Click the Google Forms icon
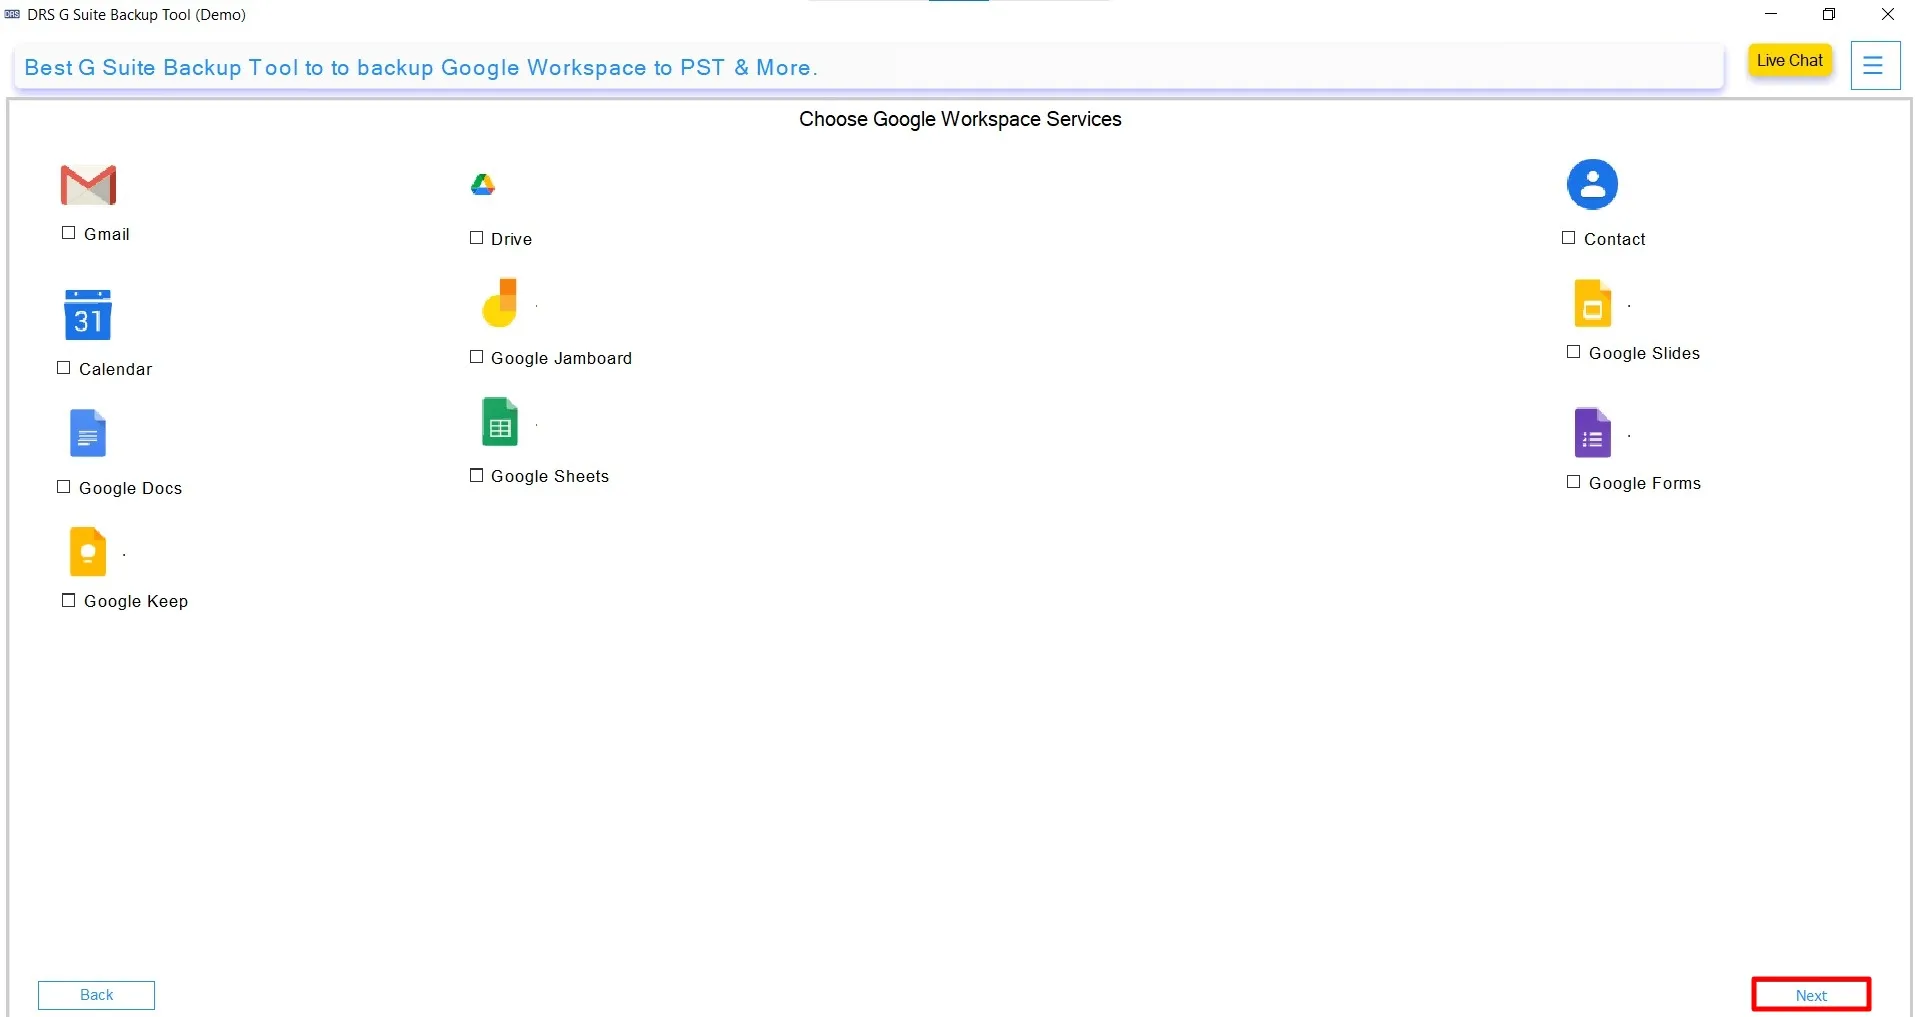This screenshot has height=1017, width=1915. (1593, 433)
